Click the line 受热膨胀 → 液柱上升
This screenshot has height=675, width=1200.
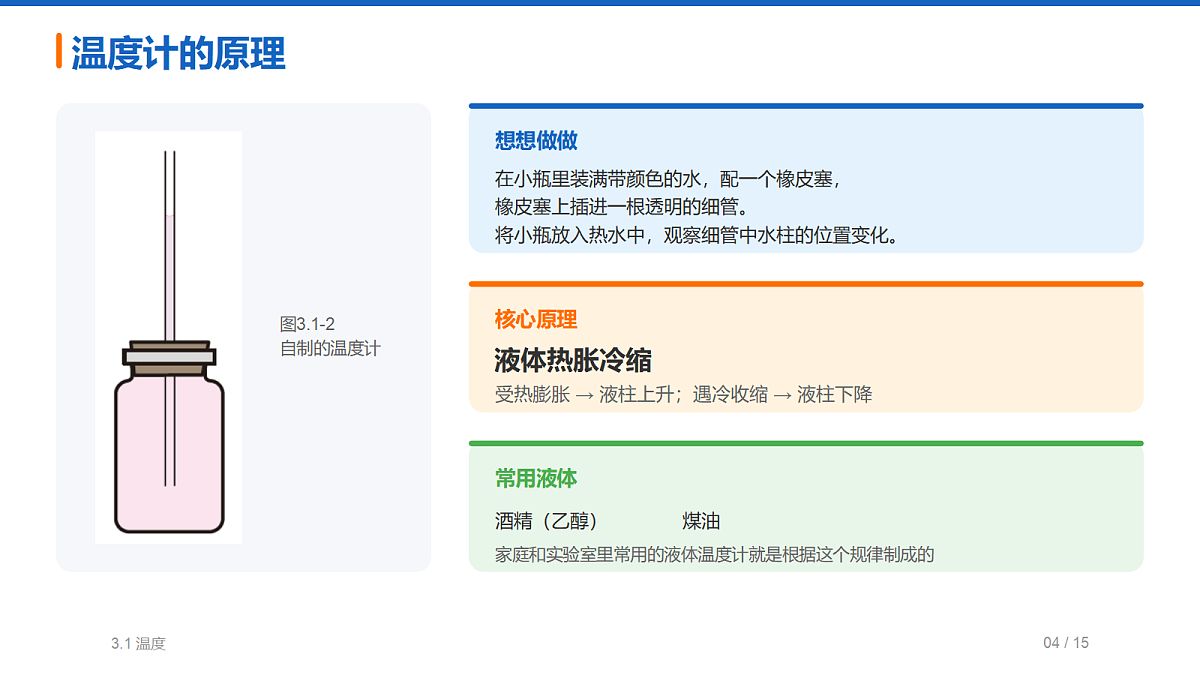click(683, 394)
